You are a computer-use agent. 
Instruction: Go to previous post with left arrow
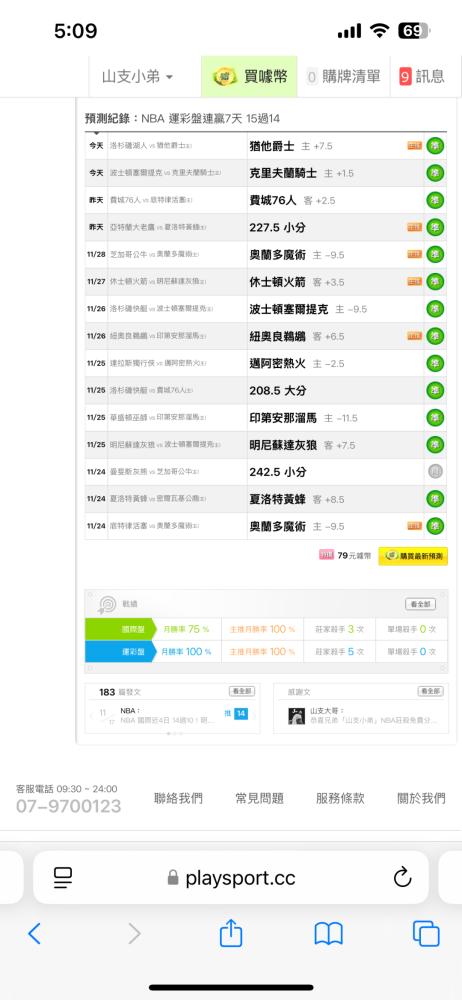pyautogui.click(x=91, y=716)
